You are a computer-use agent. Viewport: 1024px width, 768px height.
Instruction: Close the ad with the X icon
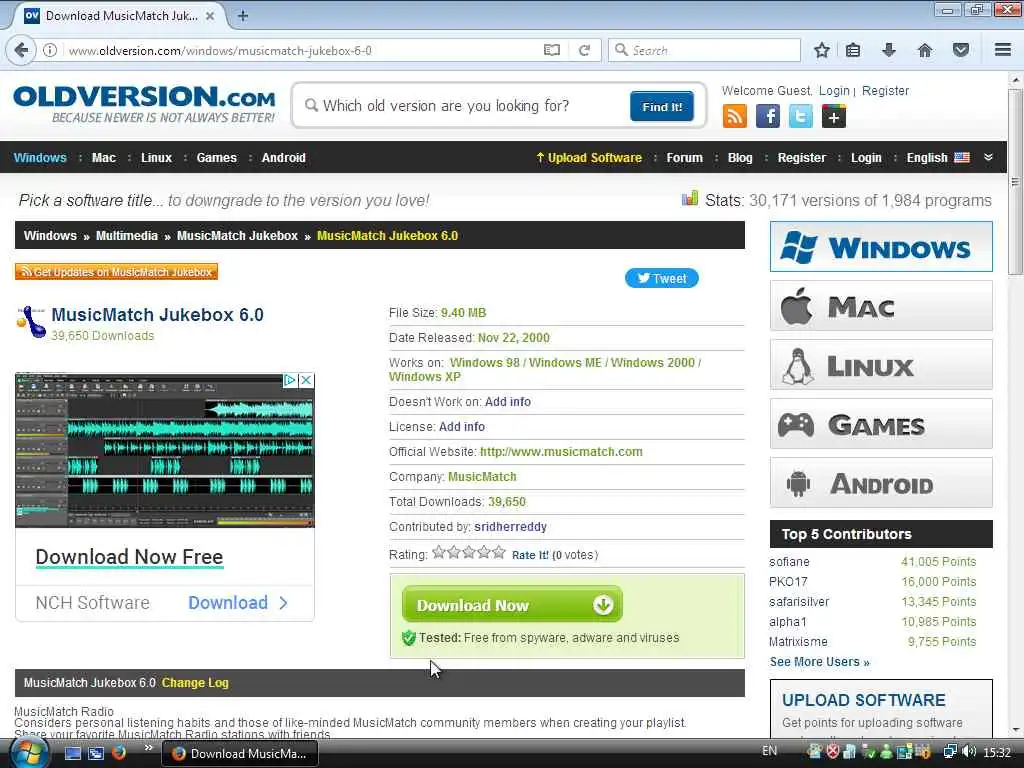tap(306, 380)
